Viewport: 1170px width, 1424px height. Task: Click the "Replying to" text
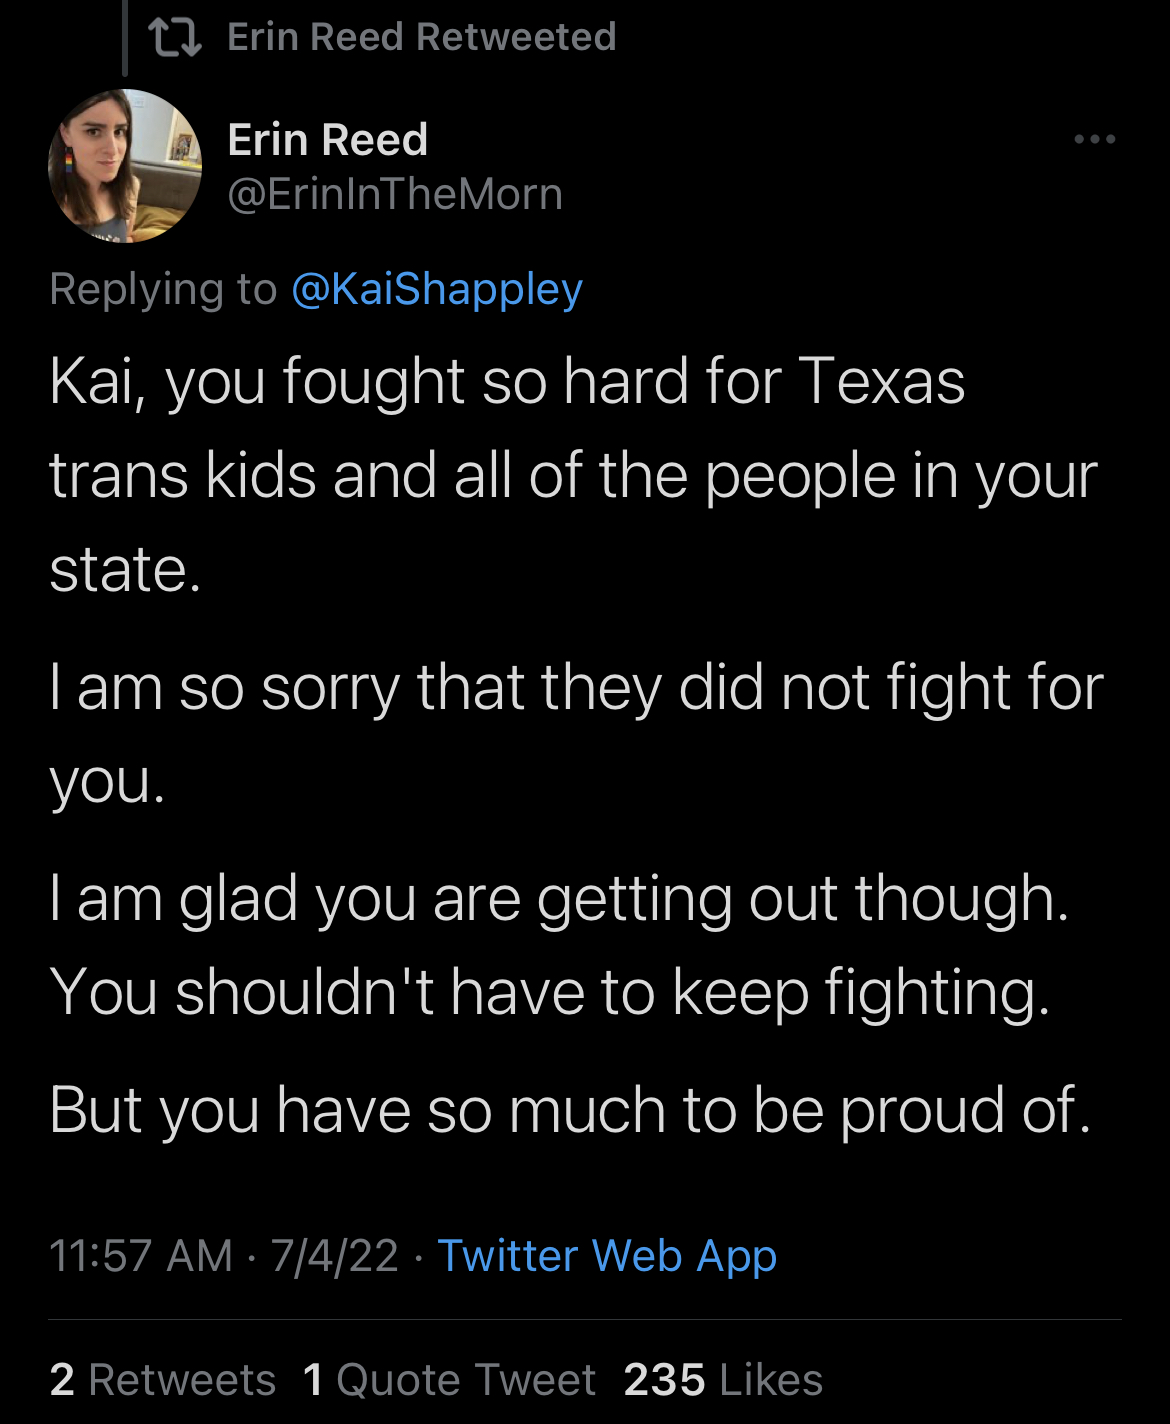click(x=163, y=289)
